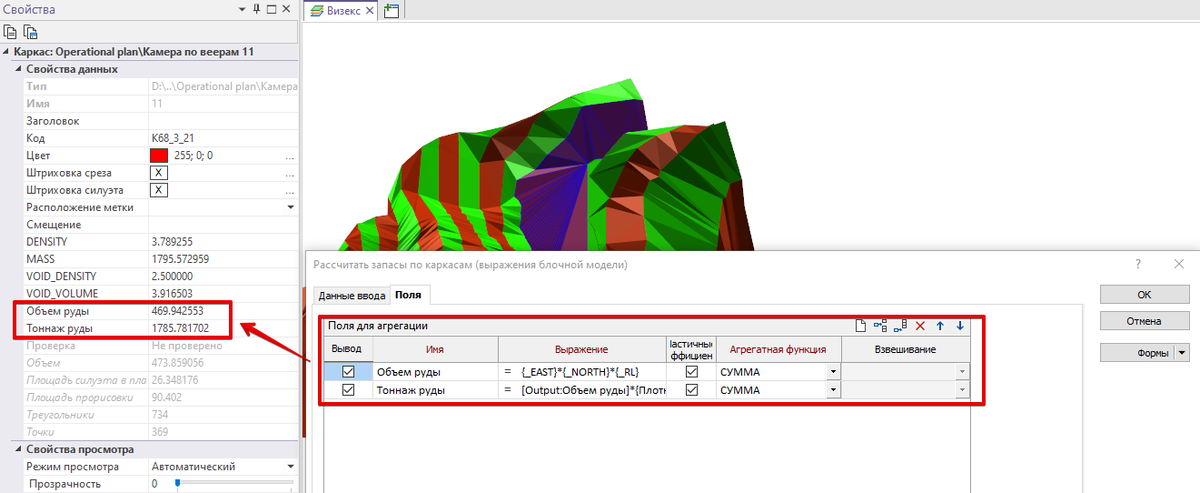Image resolution: width=1200 pixels, height=493 pixels.
Task: Switch to the Данные ввода tab
Action: tap(350, 295)
